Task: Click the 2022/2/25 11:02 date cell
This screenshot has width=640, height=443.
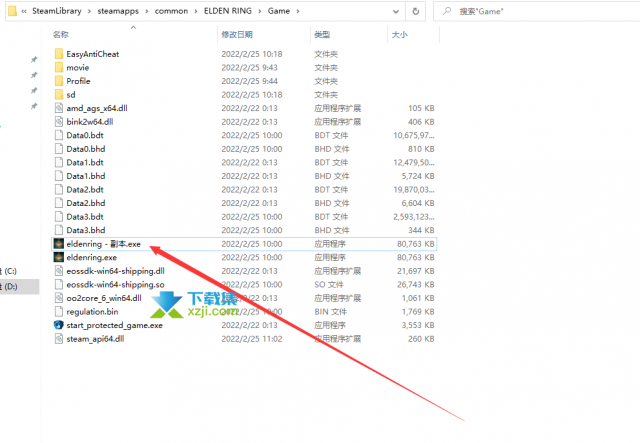Action: (x=252, y=338)
